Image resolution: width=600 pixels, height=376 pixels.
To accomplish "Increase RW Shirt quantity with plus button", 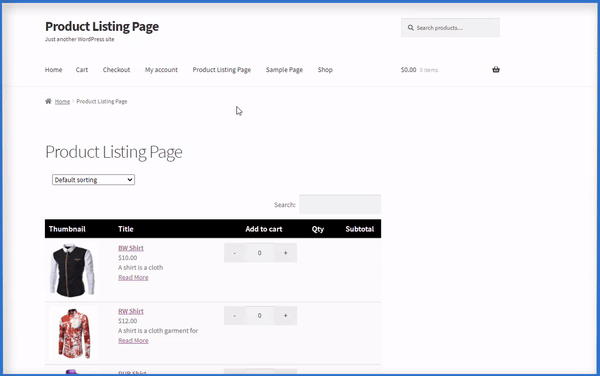I will 285,316.
